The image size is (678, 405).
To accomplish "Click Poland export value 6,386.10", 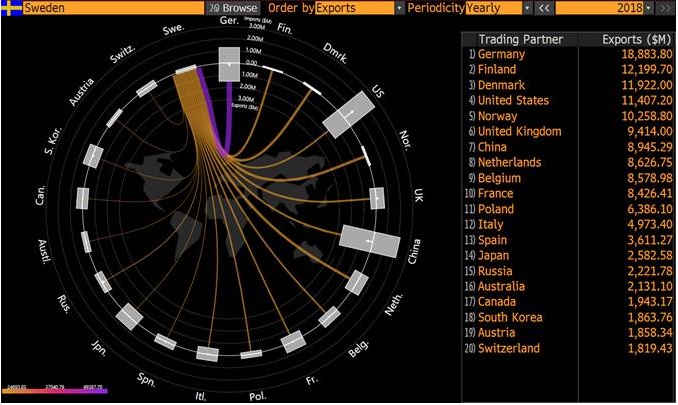I will (650, 209).
